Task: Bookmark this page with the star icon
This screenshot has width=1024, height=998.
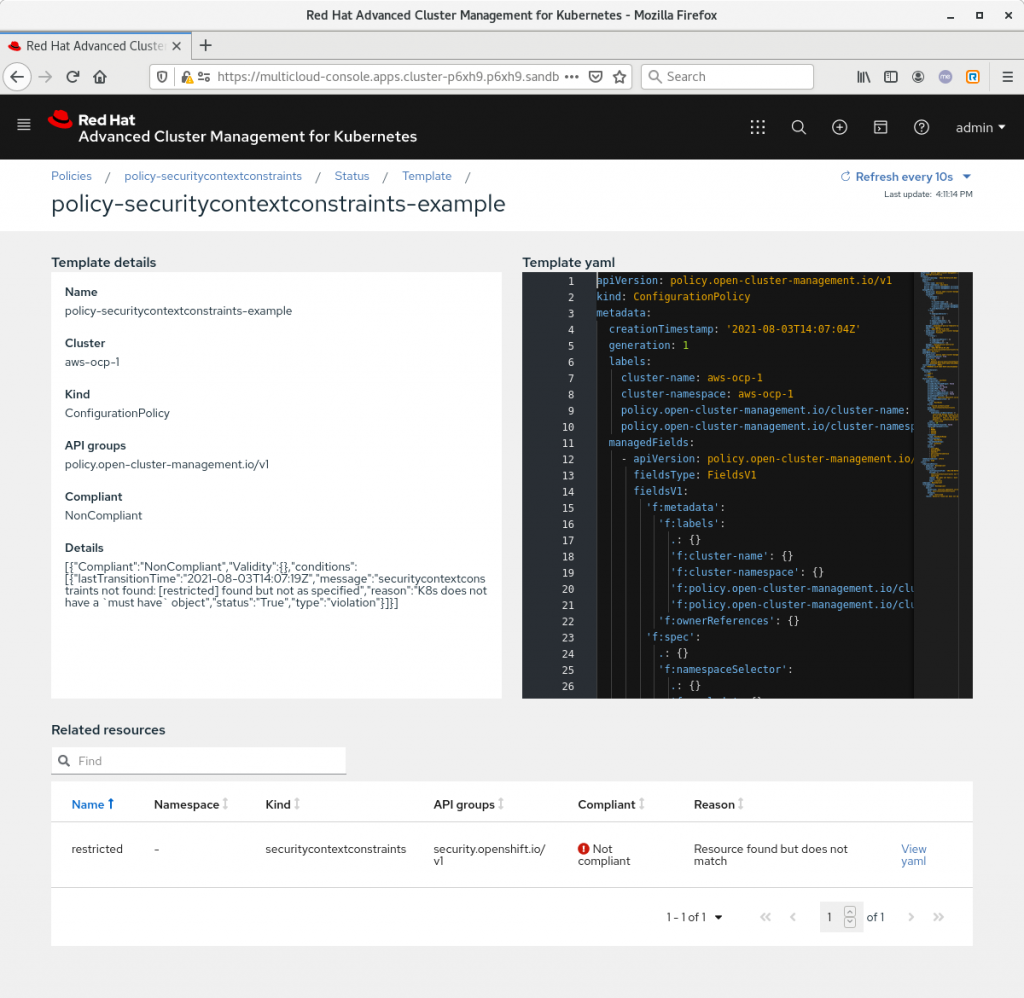Action: (x=619, y=76)
